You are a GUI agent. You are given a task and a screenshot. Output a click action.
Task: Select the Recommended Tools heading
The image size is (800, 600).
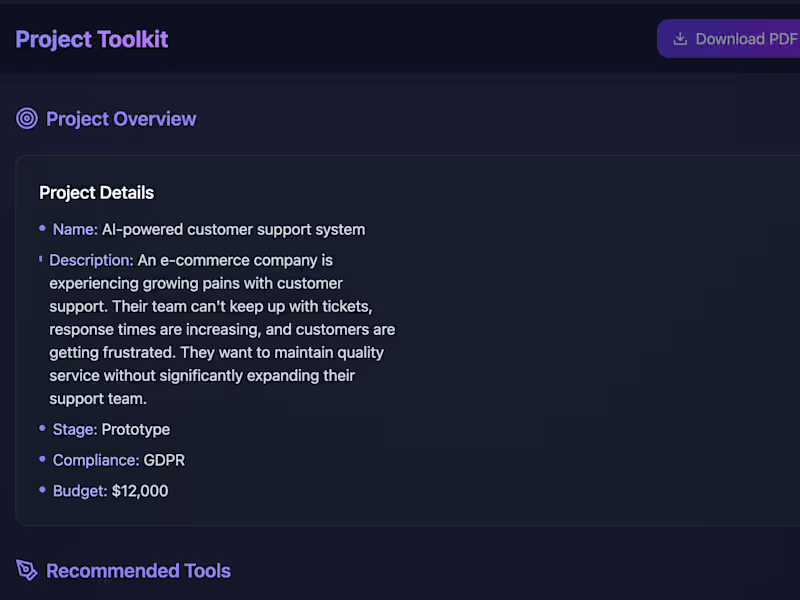pyautogui.click(x=138, y=571)
